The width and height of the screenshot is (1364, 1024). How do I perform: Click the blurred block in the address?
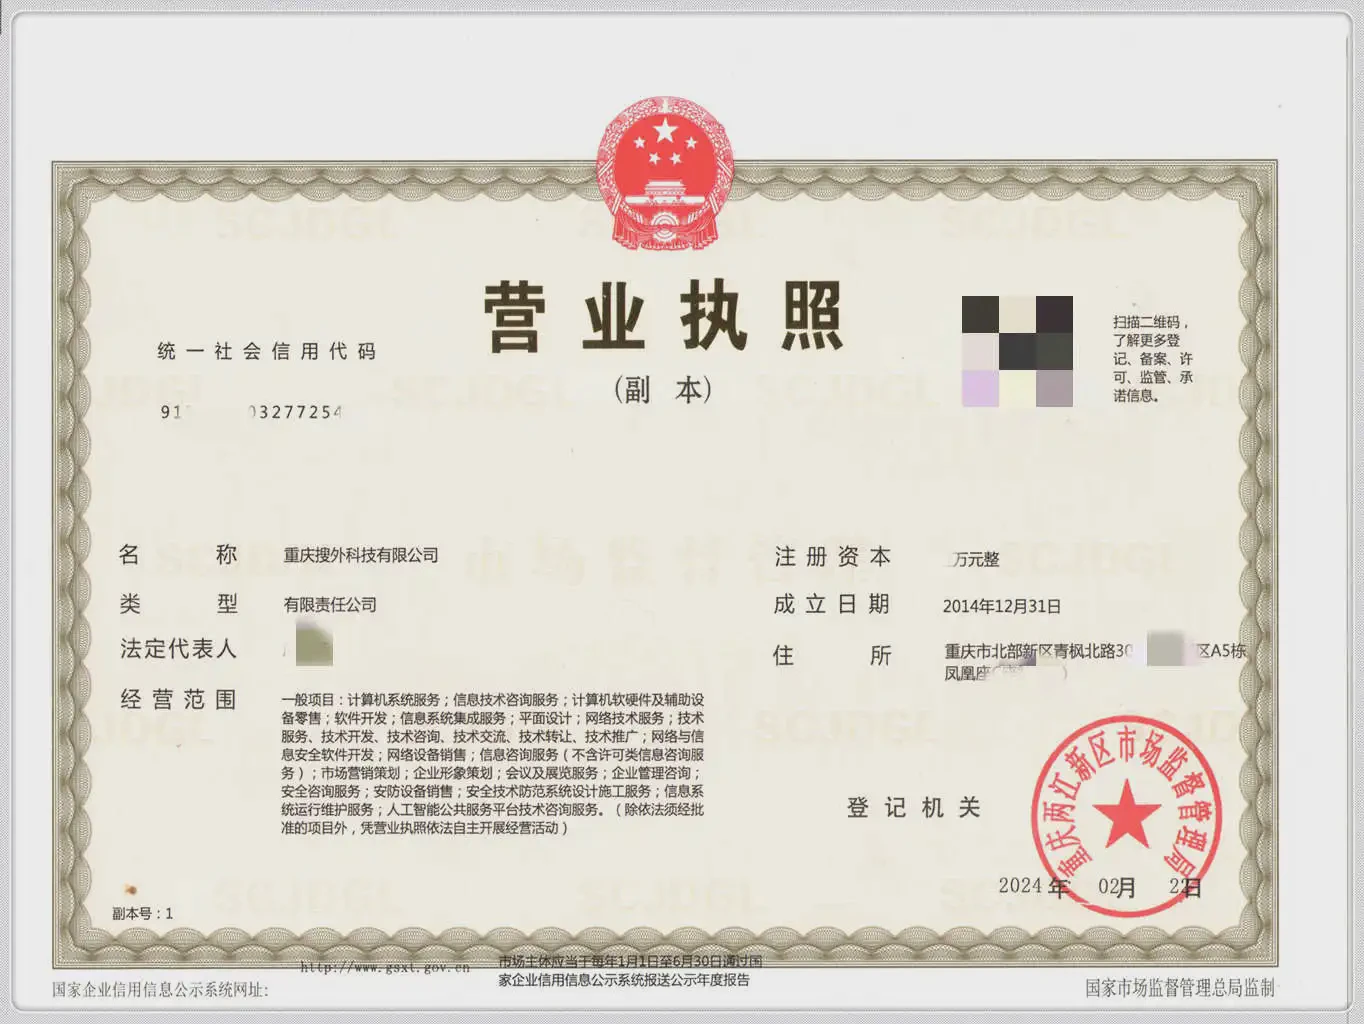(1165, 649)
